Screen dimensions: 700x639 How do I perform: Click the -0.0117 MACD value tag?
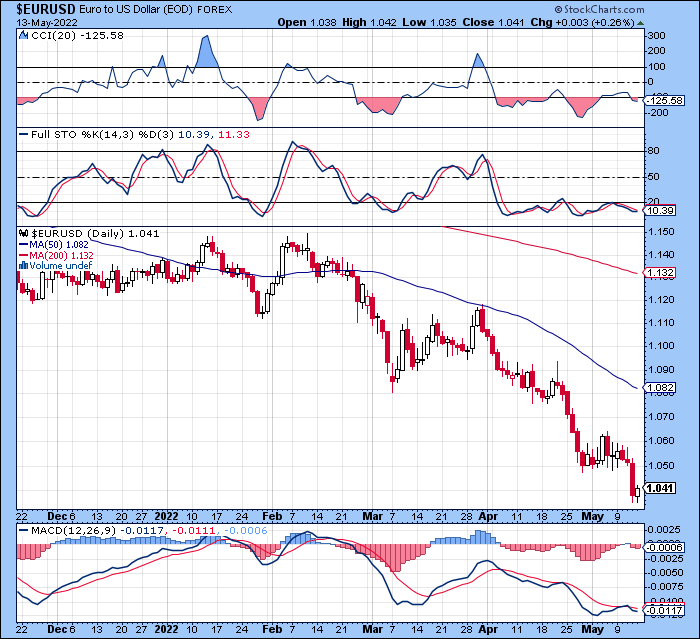pyautogui.click(x=664, y=610)
